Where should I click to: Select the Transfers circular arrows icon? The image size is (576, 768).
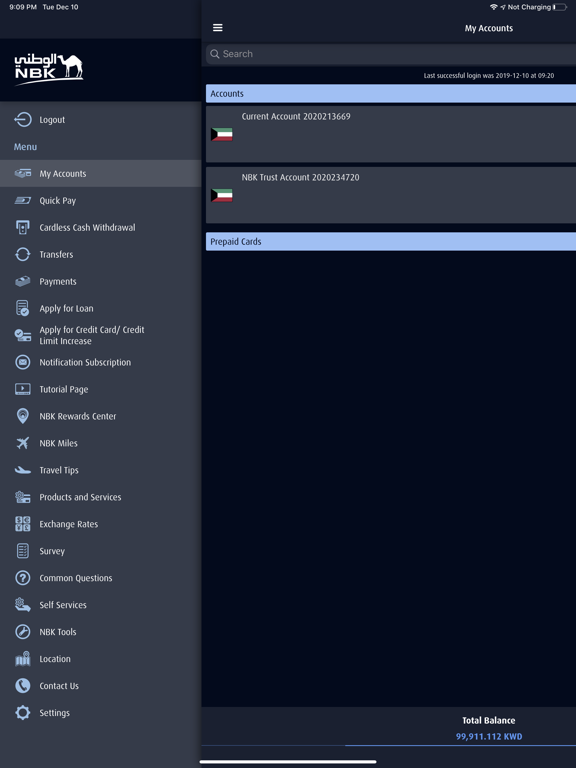point(23,254)
